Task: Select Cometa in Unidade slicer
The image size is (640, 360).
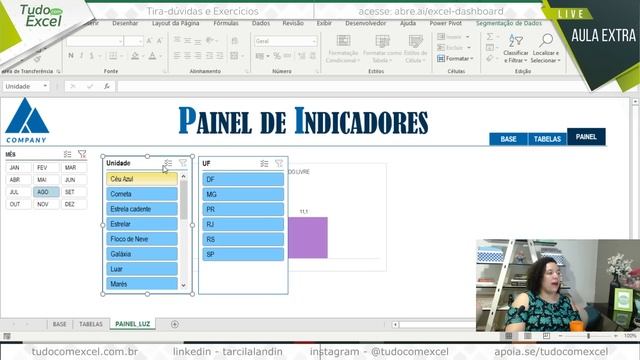Action: tap(142, 194)
